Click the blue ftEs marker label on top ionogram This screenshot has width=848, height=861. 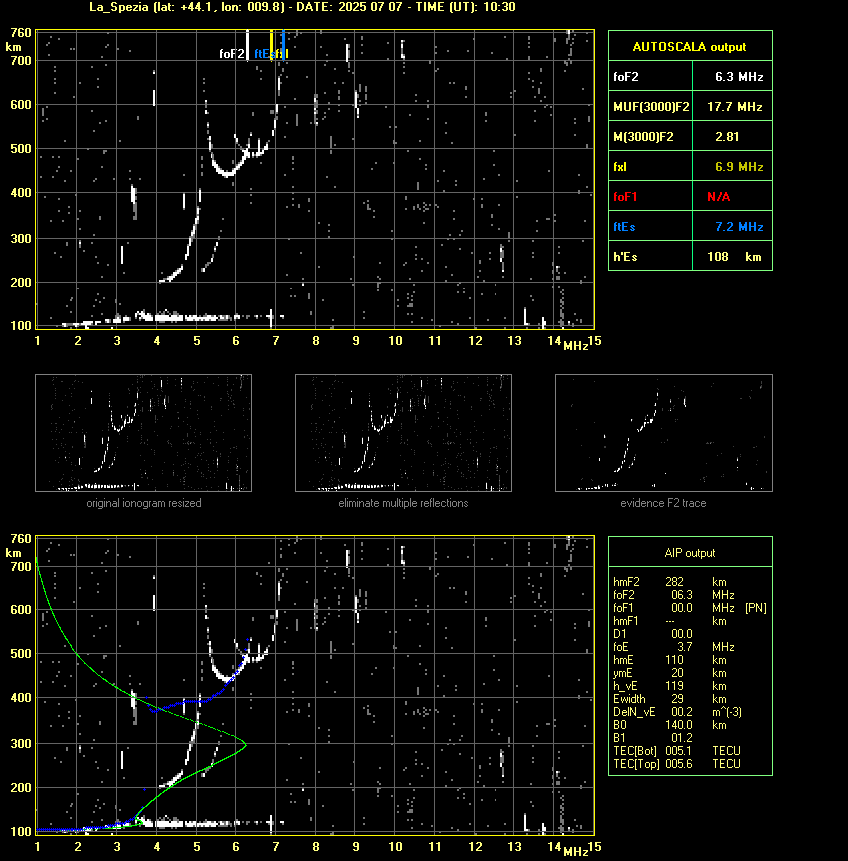pos(264,53)
